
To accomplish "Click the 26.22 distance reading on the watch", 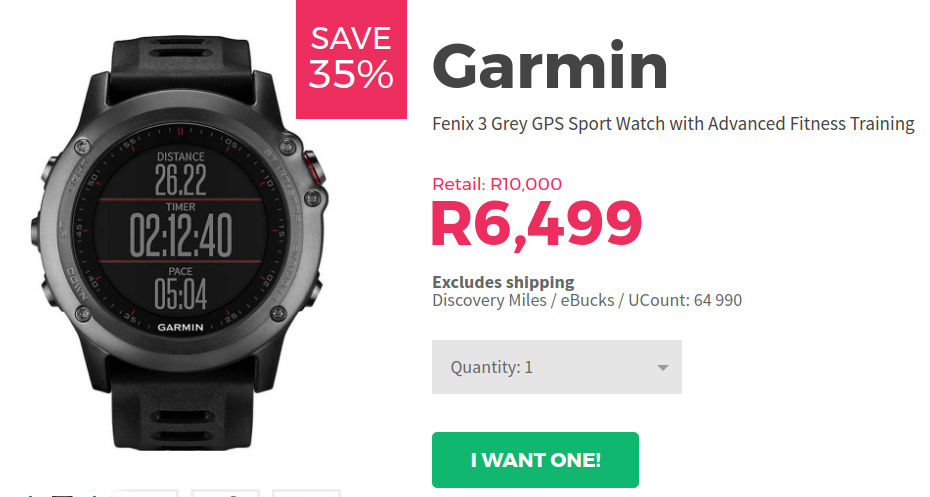I will click(180, 180).
